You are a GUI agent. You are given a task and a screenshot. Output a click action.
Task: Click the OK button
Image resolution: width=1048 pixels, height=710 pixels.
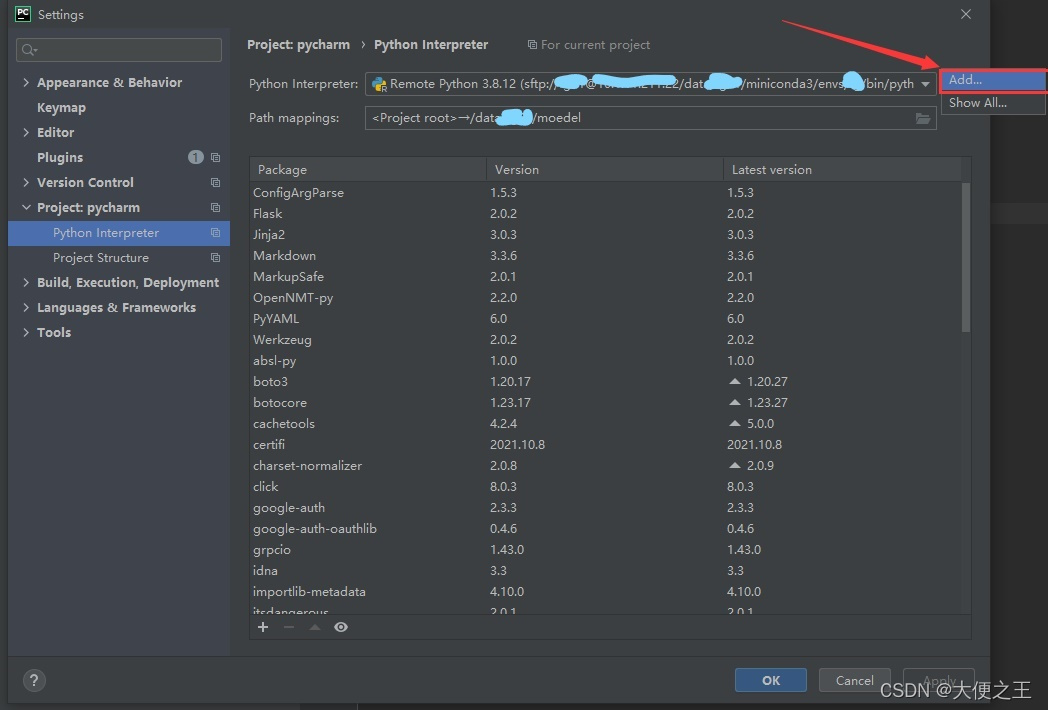(771, 681)
